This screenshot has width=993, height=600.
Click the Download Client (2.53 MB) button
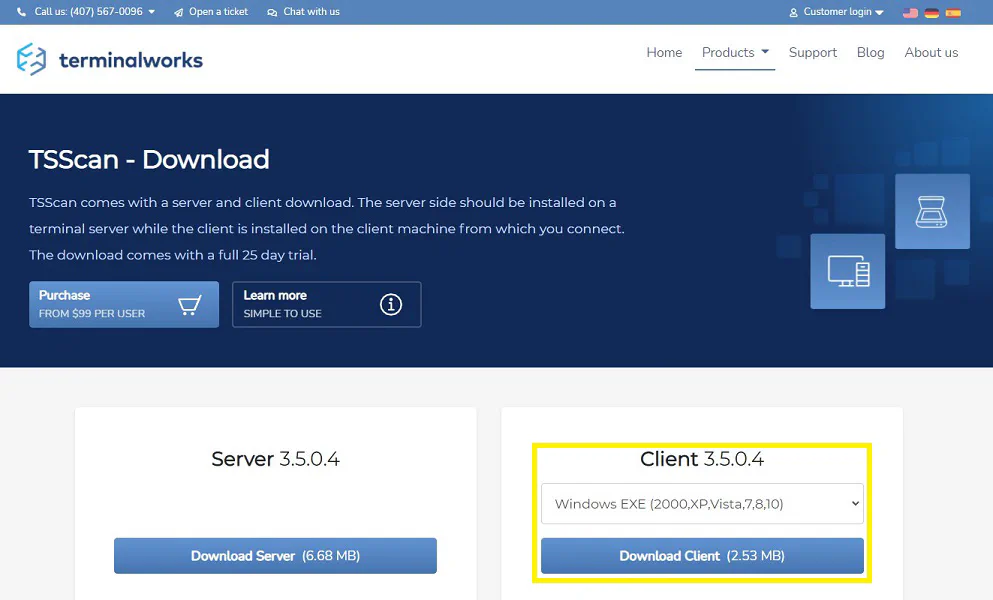coord(702,556)
